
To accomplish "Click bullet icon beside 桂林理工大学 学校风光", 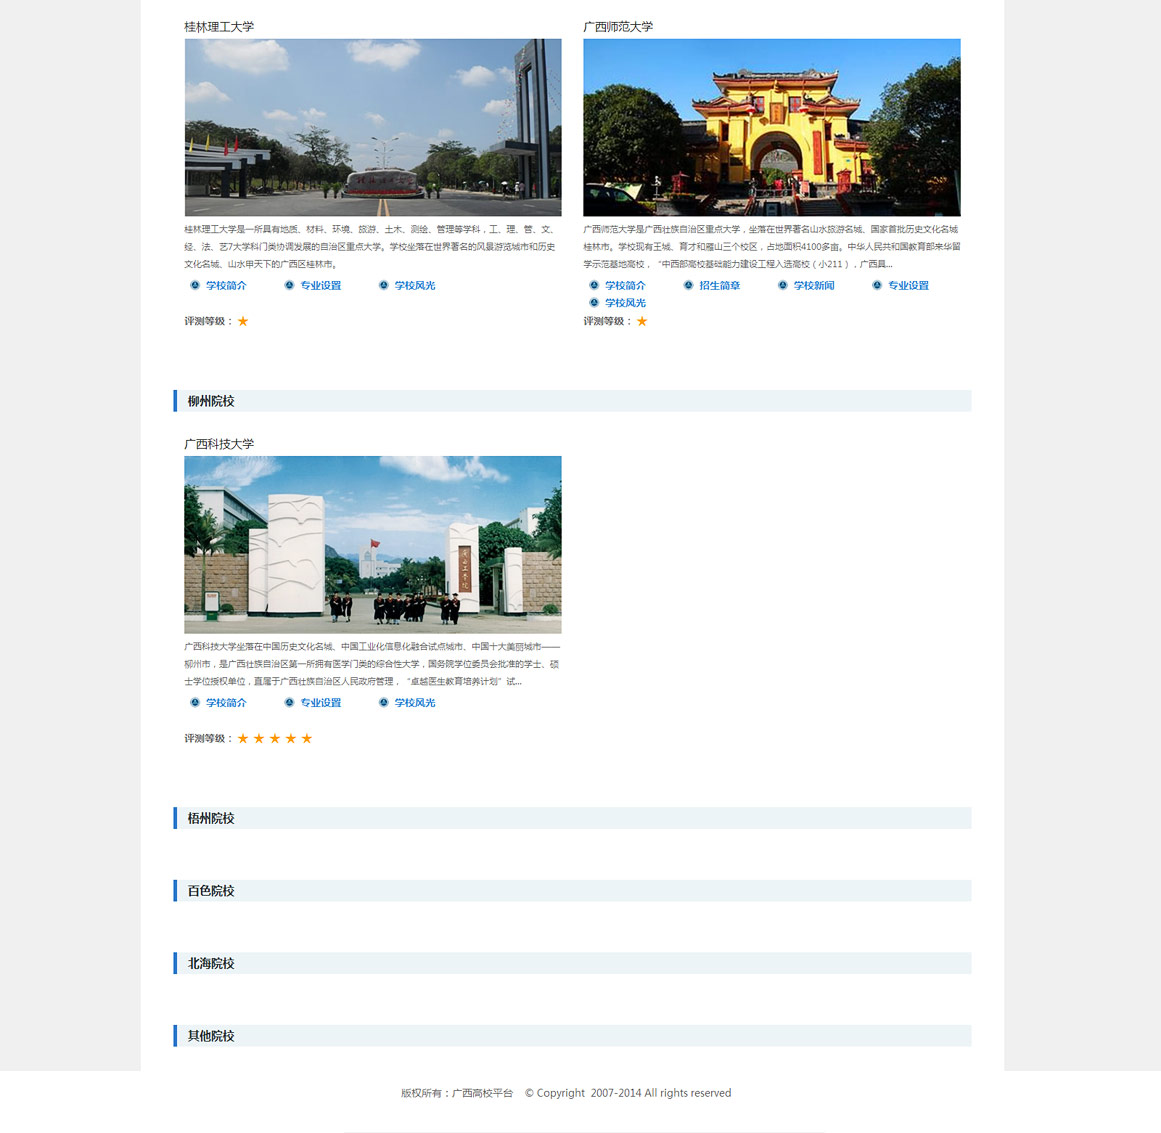I will [384, 285].
